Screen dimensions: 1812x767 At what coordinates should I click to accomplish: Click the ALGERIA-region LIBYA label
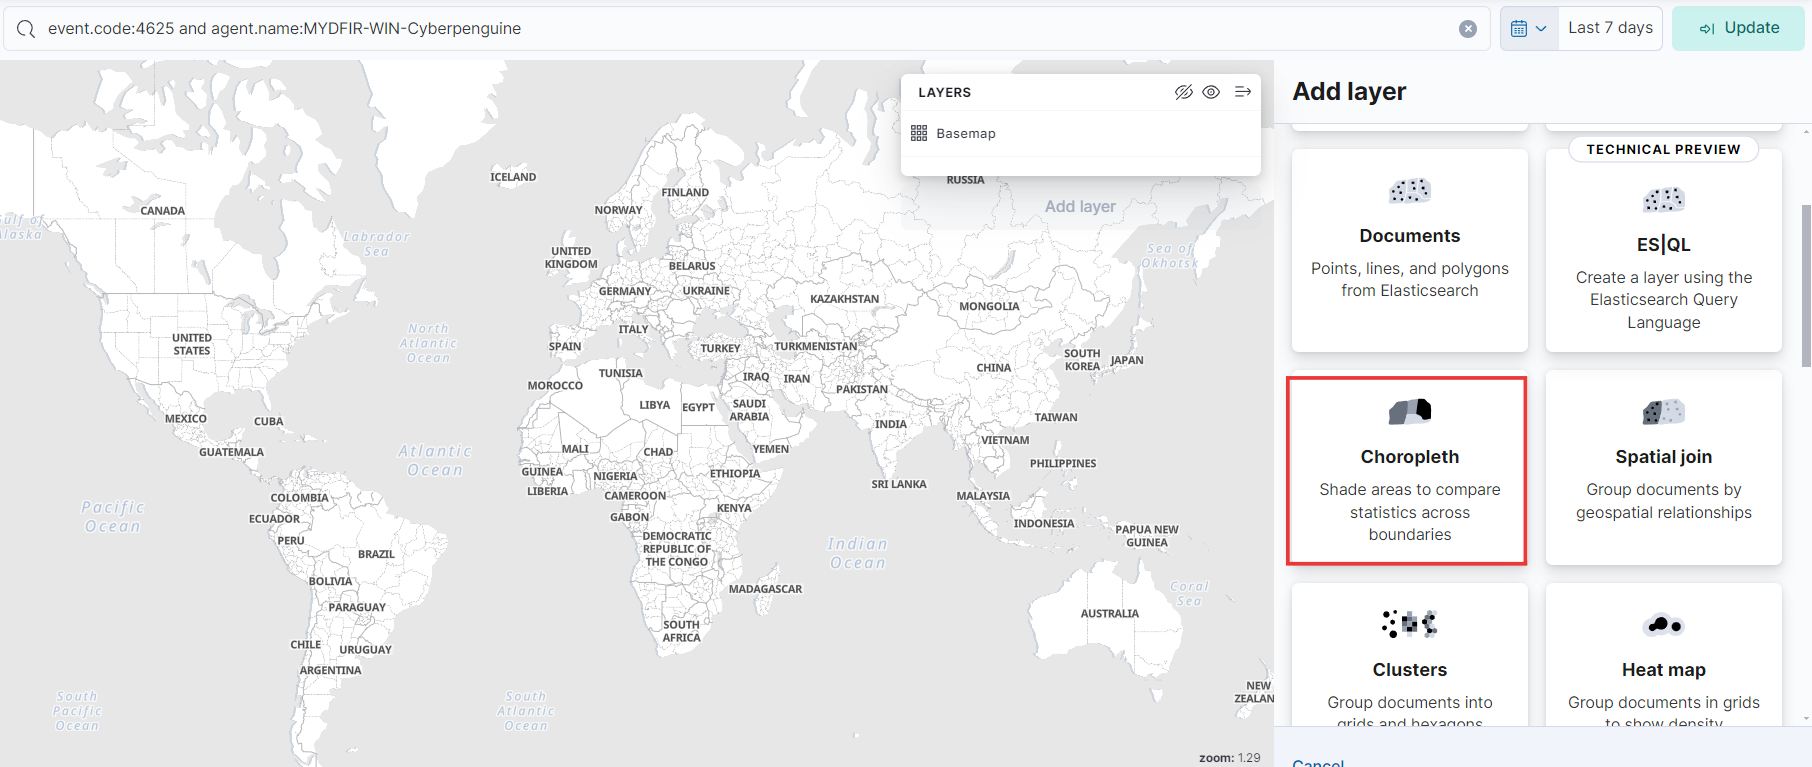coord(655,405)
